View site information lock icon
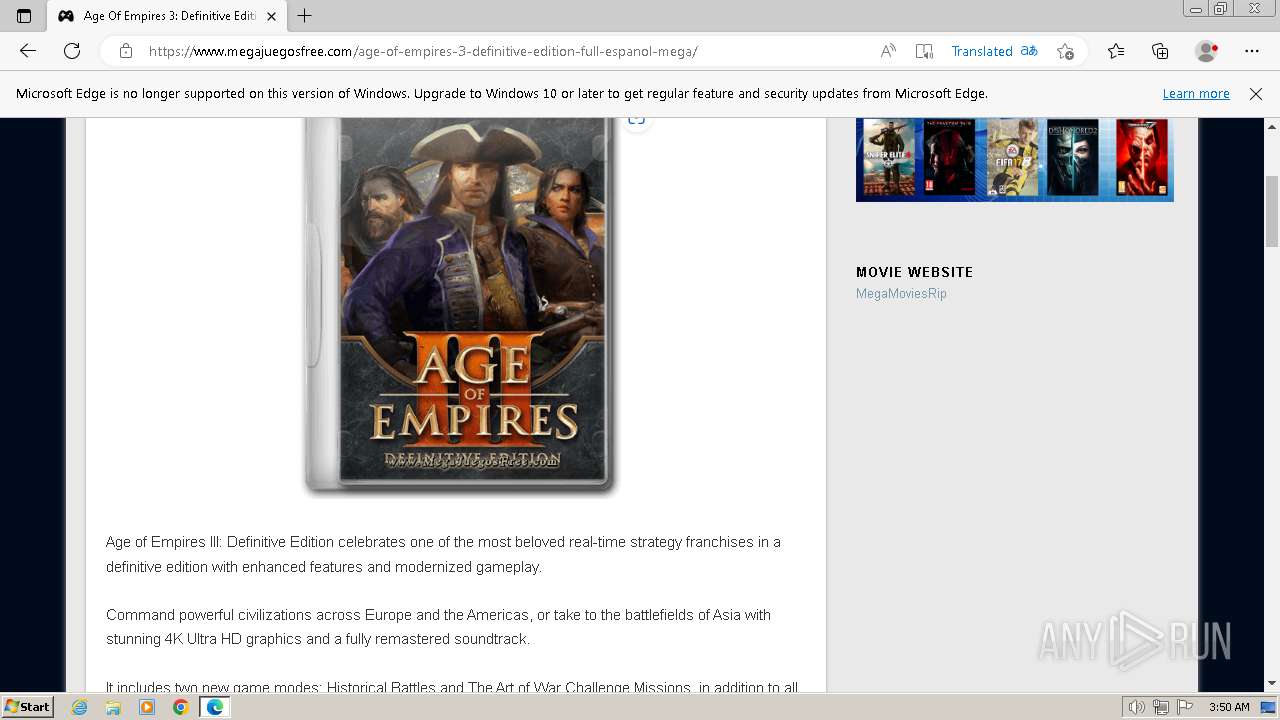The width and height of the screenshot is (1280, 720). tap(125, 51)
